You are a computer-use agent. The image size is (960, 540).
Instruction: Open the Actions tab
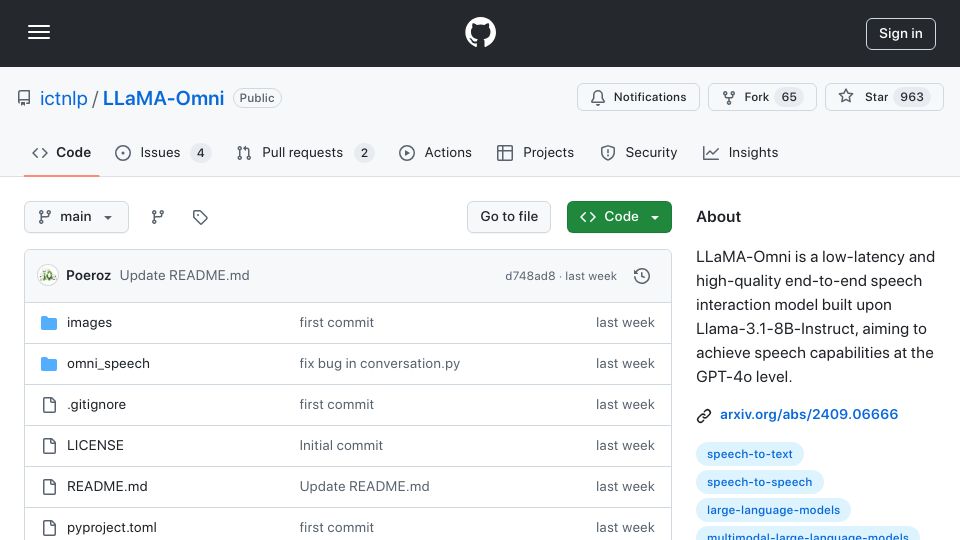point(435,152)
